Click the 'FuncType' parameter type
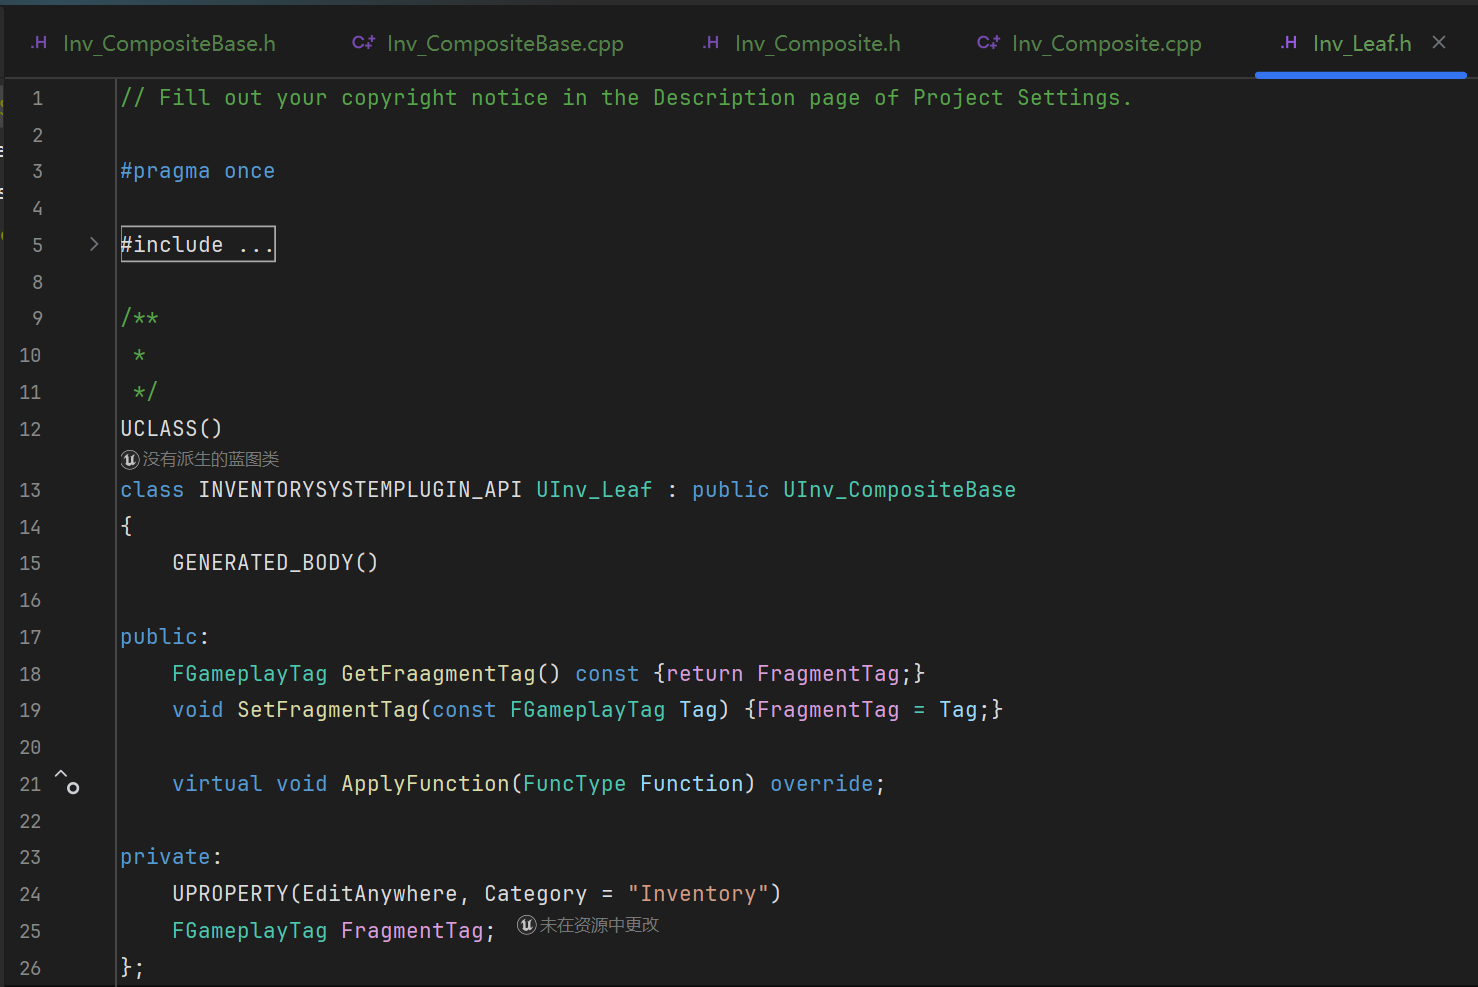Viewport: 1478px width, 987px height. click(x=574, y=783)
